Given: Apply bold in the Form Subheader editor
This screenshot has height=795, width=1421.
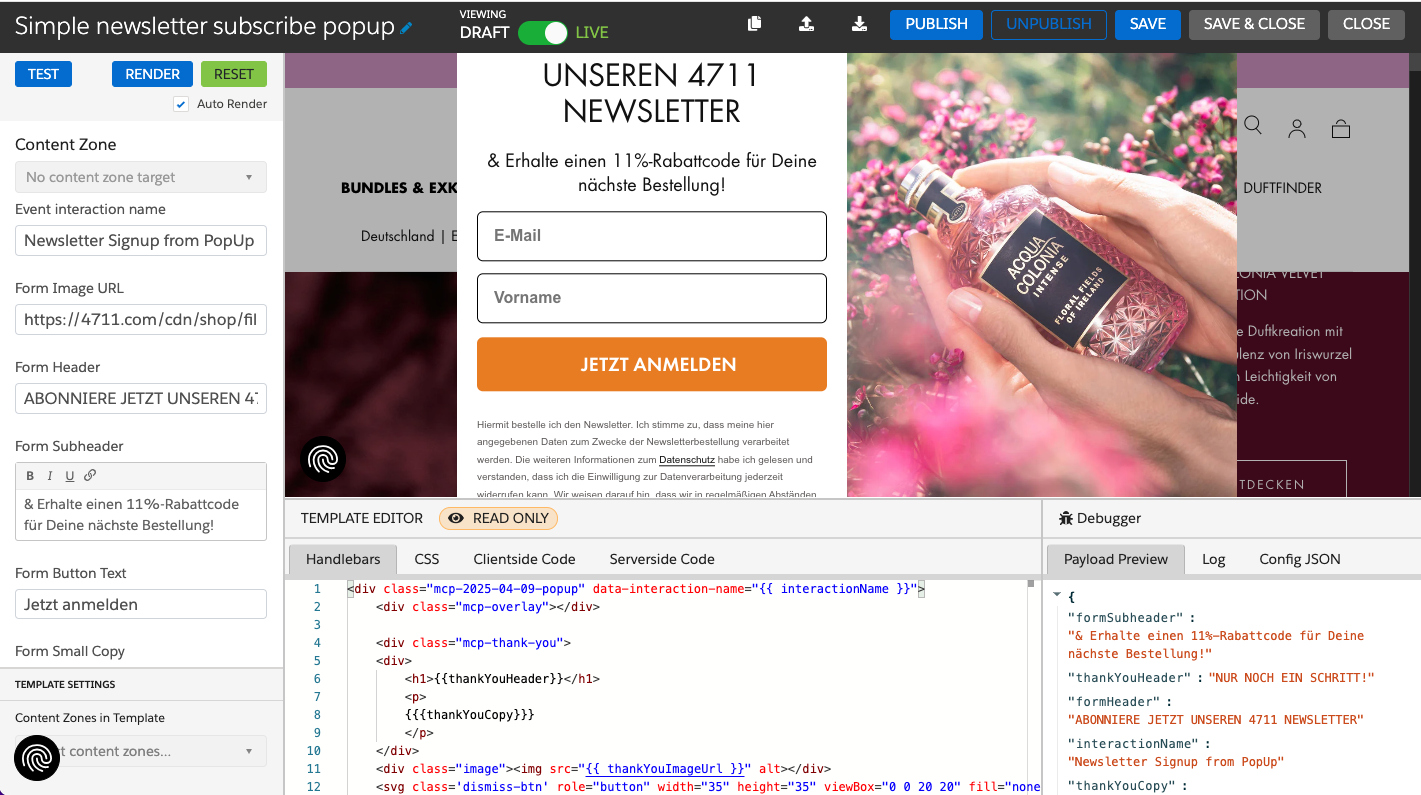Looking at the screenshot, I should 31,475.
